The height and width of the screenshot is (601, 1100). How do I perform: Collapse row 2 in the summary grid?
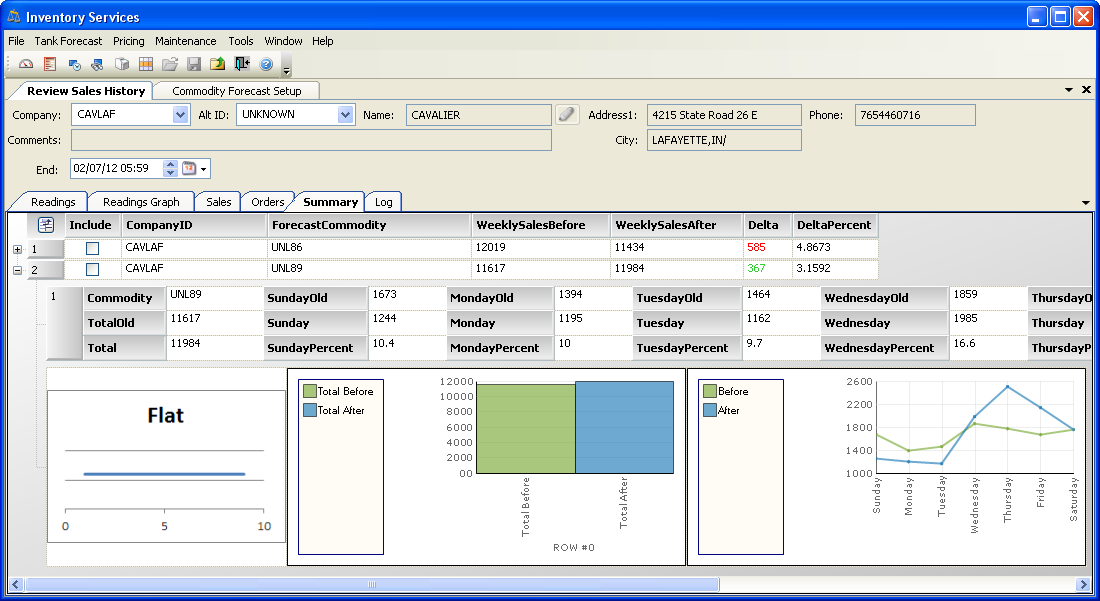17,270
